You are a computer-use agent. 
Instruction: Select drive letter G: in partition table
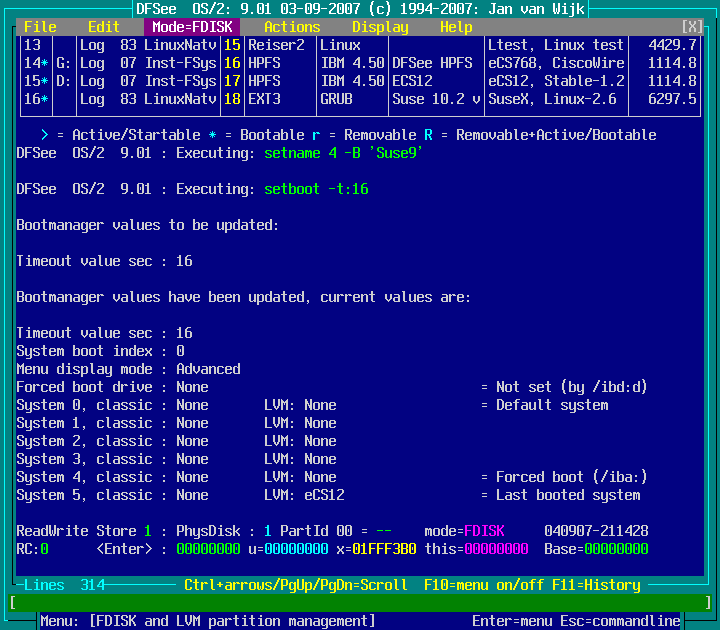64,63
